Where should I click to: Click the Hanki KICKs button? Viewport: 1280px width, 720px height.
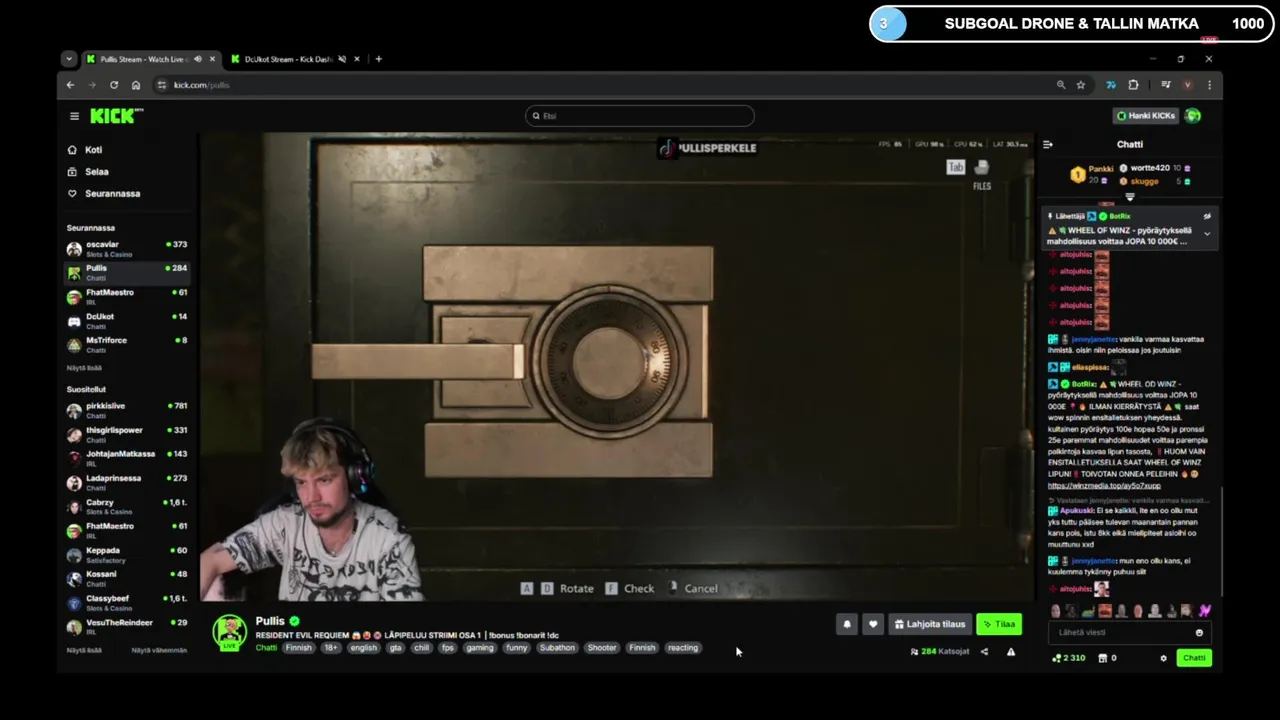[x=1146, y=116]
